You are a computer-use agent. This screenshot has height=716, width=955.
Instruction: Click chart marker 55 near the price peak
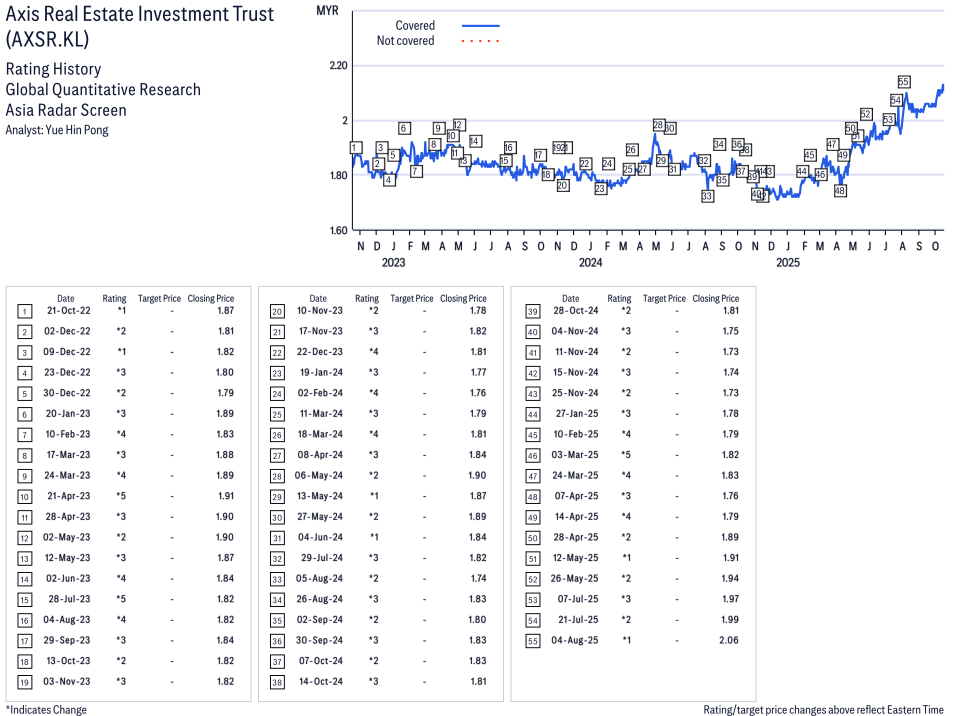click(903, 82)
